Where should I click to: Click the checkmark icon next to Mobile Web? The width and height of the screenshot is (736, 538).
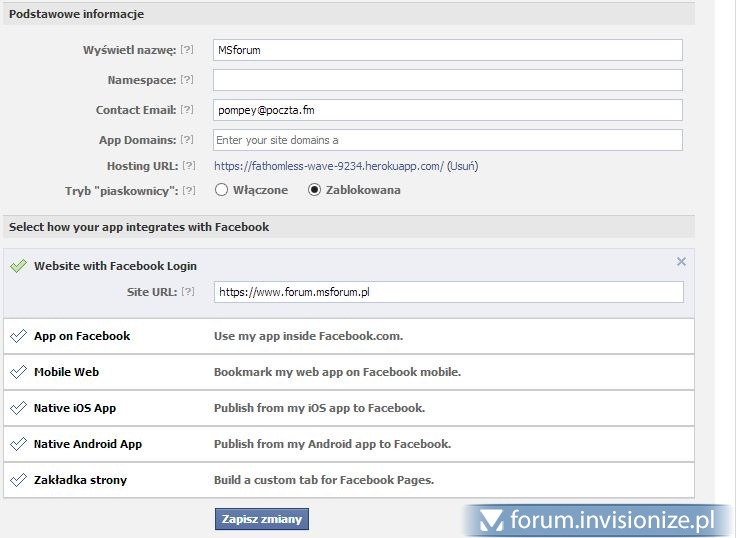pyautogui.click(x=18, y=372)
